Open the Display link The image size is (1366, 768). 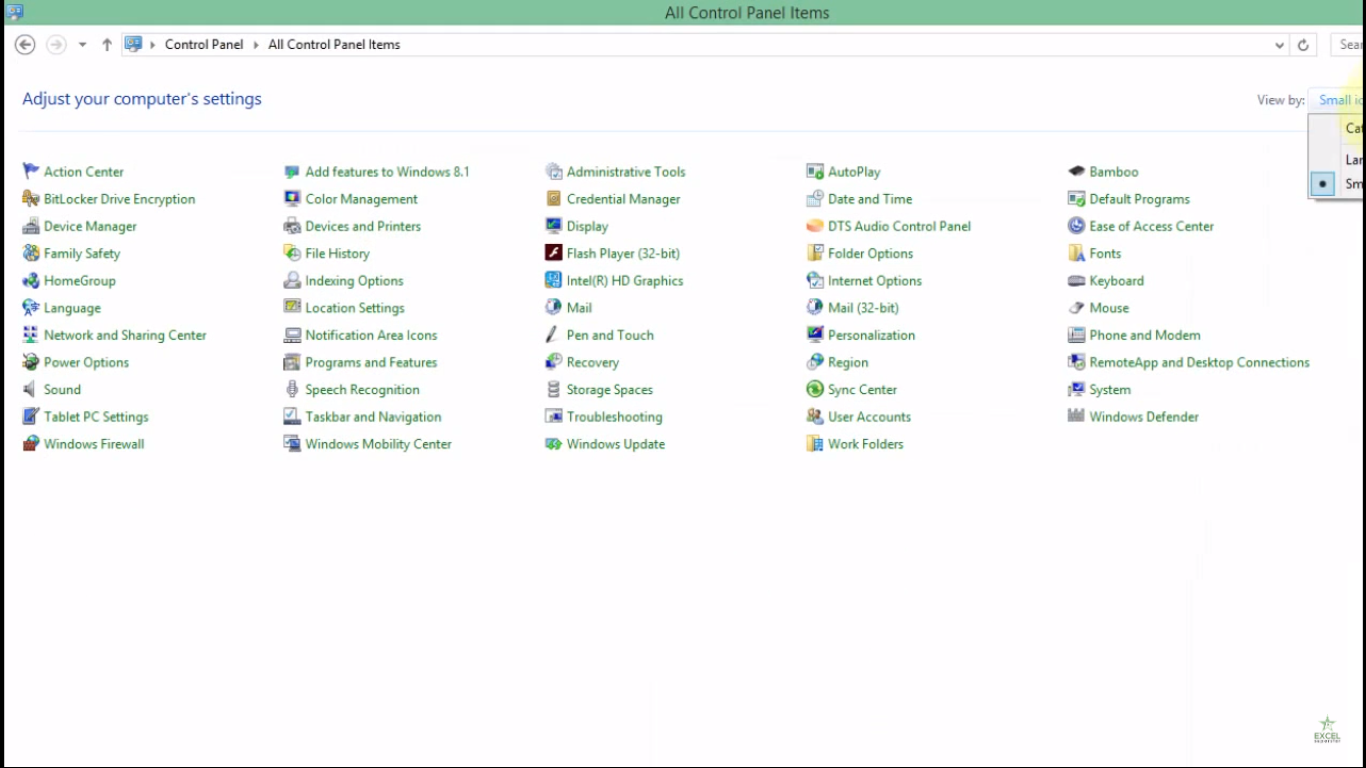pyautogui.click(x=587, y=226)
